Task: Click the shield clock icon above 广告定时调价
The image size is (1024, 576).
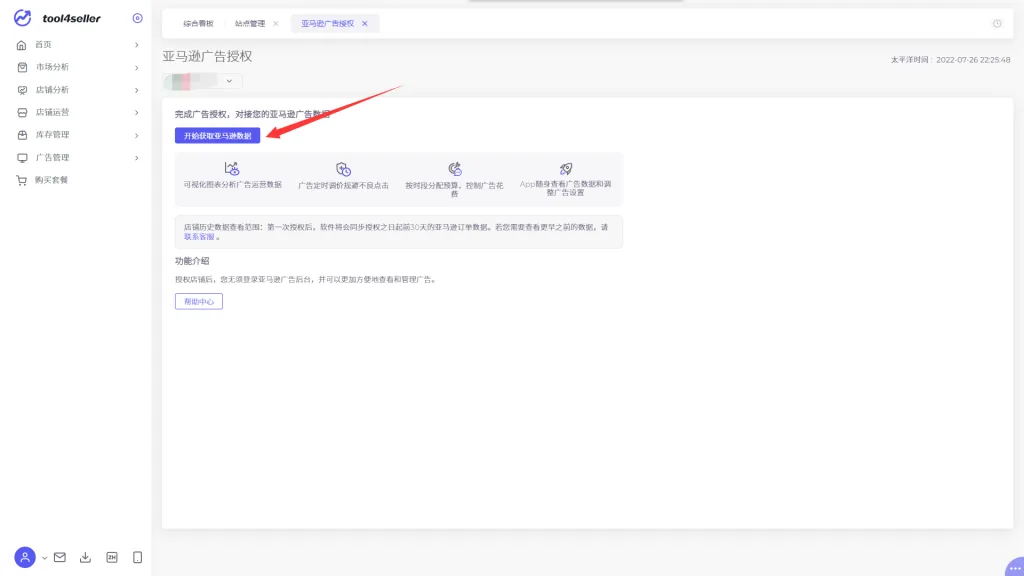Action: [344, 169]
